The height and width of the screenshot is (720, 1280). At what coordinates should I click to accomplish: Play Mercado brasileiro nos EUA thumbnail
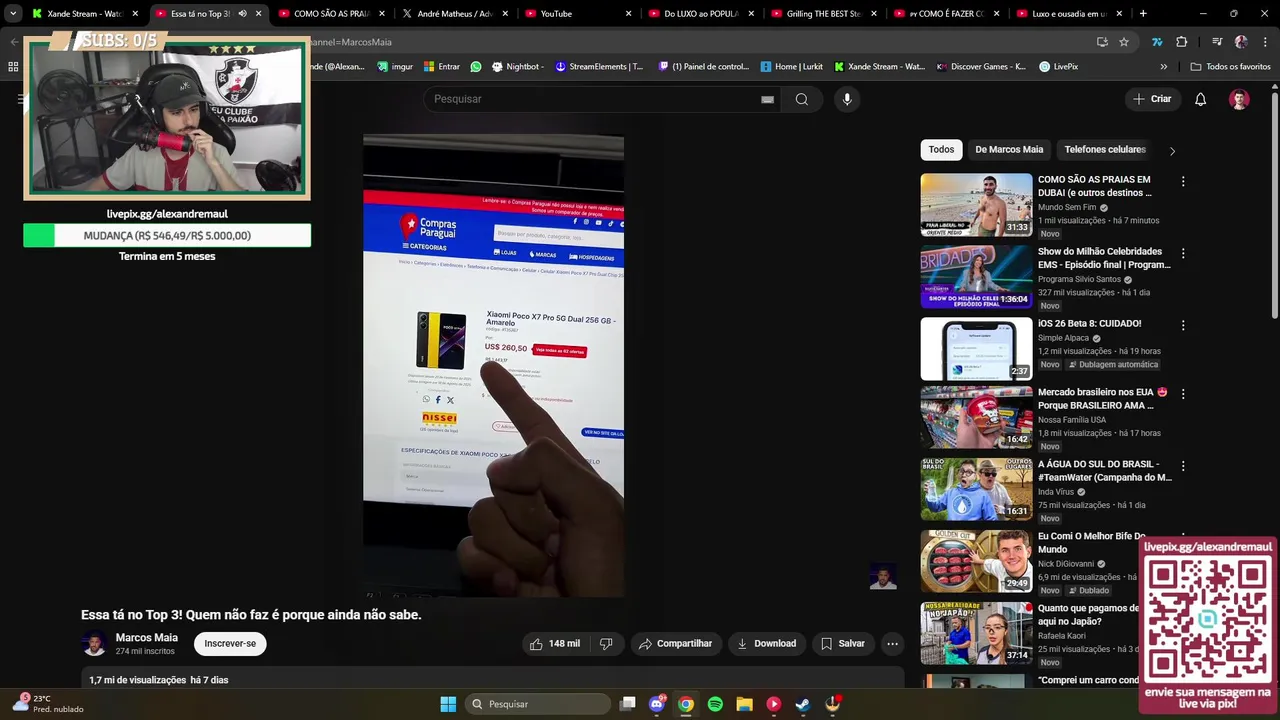976,417
